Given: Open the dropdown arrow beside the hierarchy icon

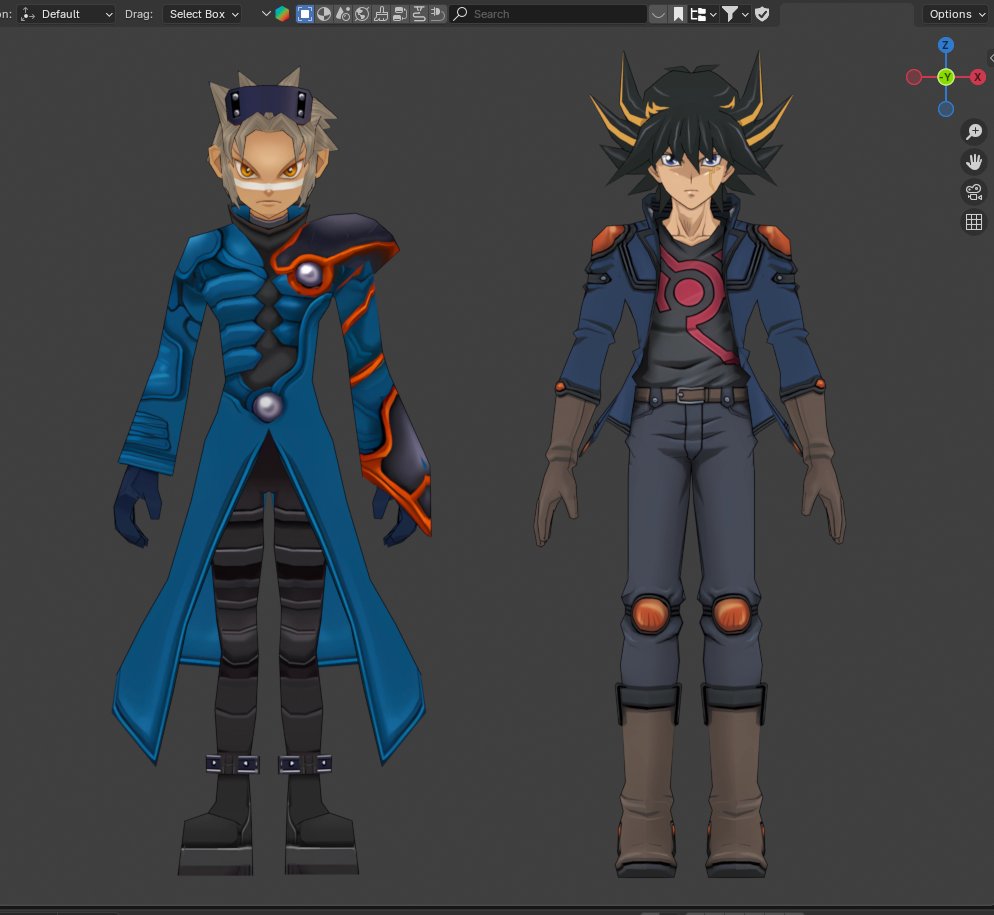Looking at the screenshot, I should pos(713,14).
